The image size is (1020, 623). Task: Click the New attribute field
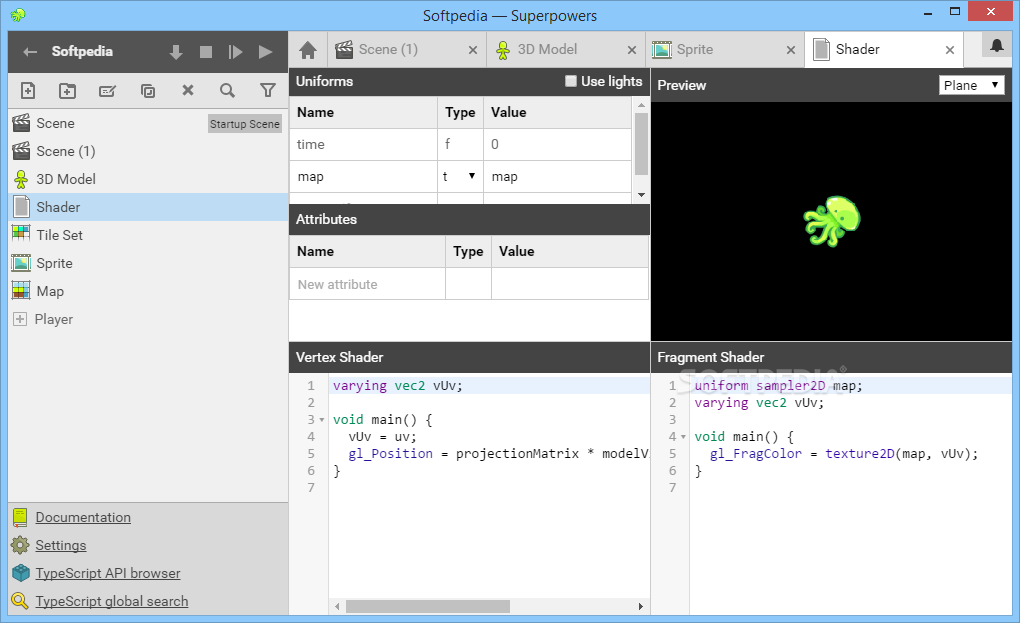(x=368, y=284)
